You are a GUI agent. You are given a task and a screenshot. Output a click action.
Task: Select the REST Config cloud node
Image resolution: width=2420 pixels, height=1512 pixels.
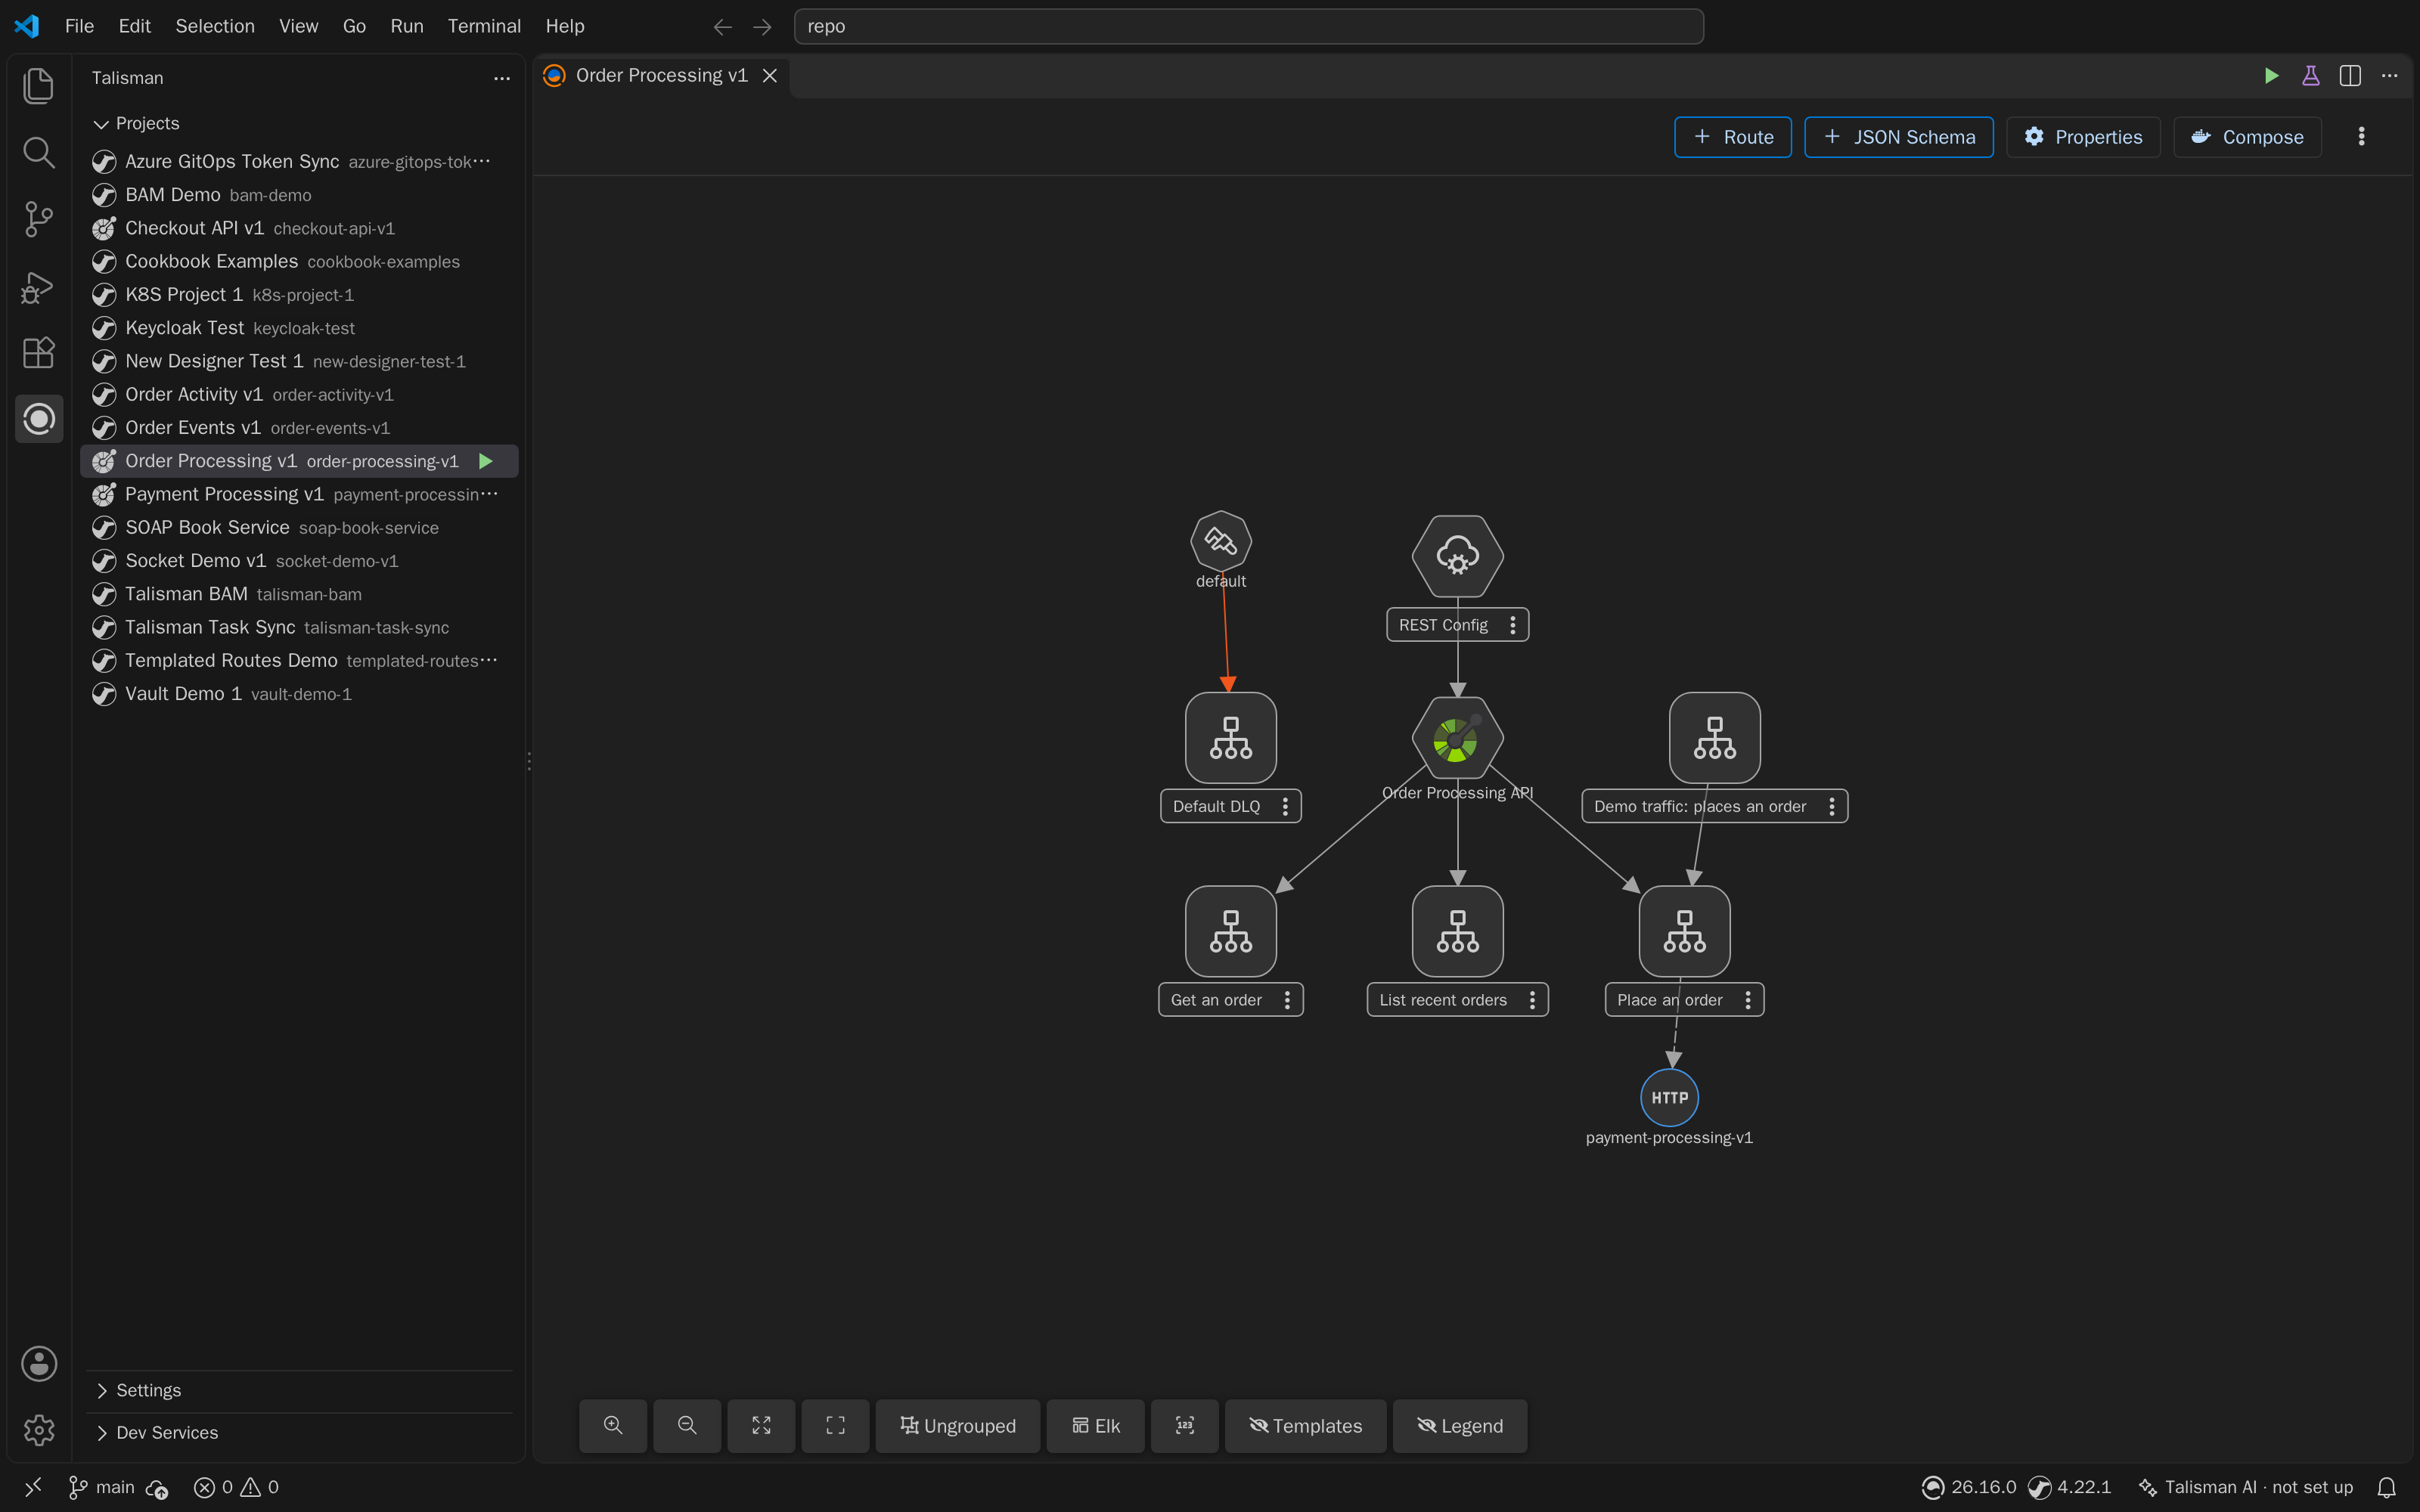point(1457,556)
